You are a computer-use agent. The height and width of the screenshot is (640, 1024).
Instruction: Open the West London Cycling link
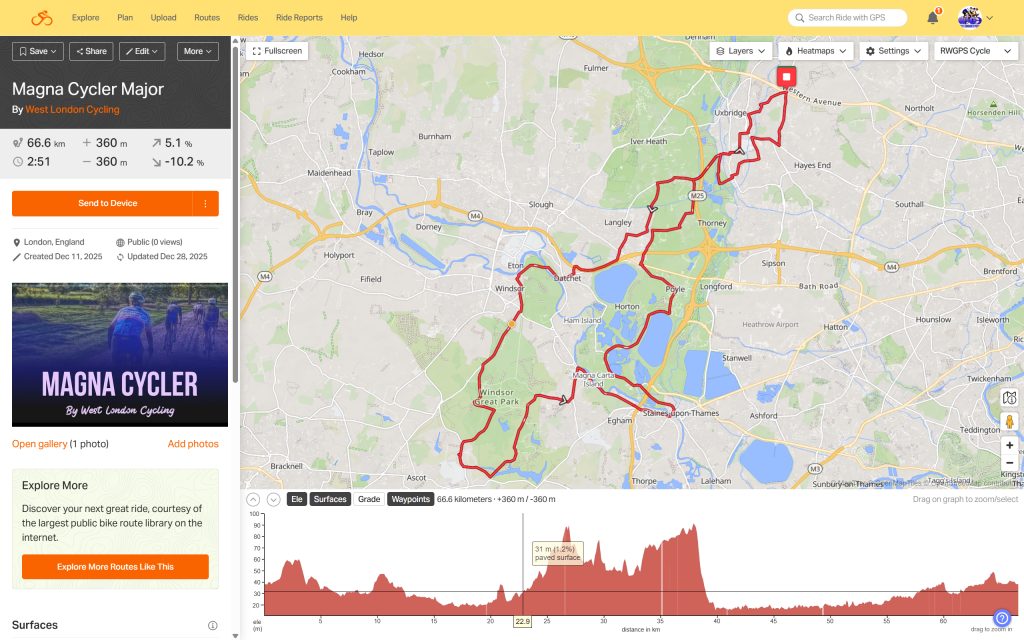72,110
